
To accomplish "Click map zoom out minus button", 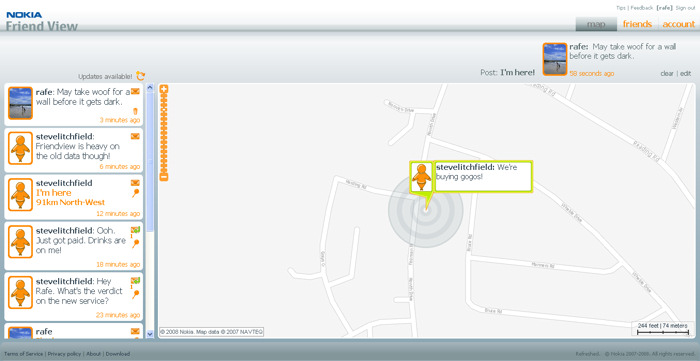I will click(164, 177).
